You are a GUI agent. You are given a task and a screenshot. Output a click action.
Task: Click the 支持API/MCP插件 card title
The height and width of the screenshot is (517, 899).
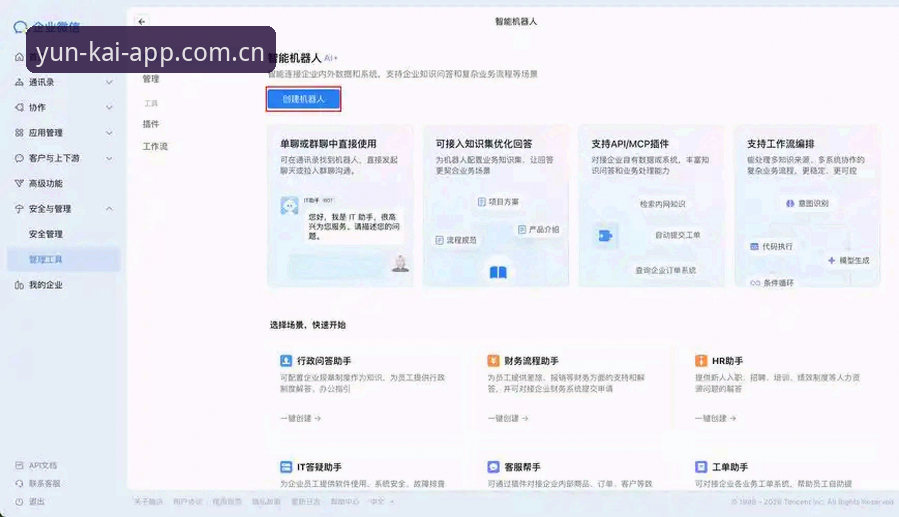pos(630,144)
